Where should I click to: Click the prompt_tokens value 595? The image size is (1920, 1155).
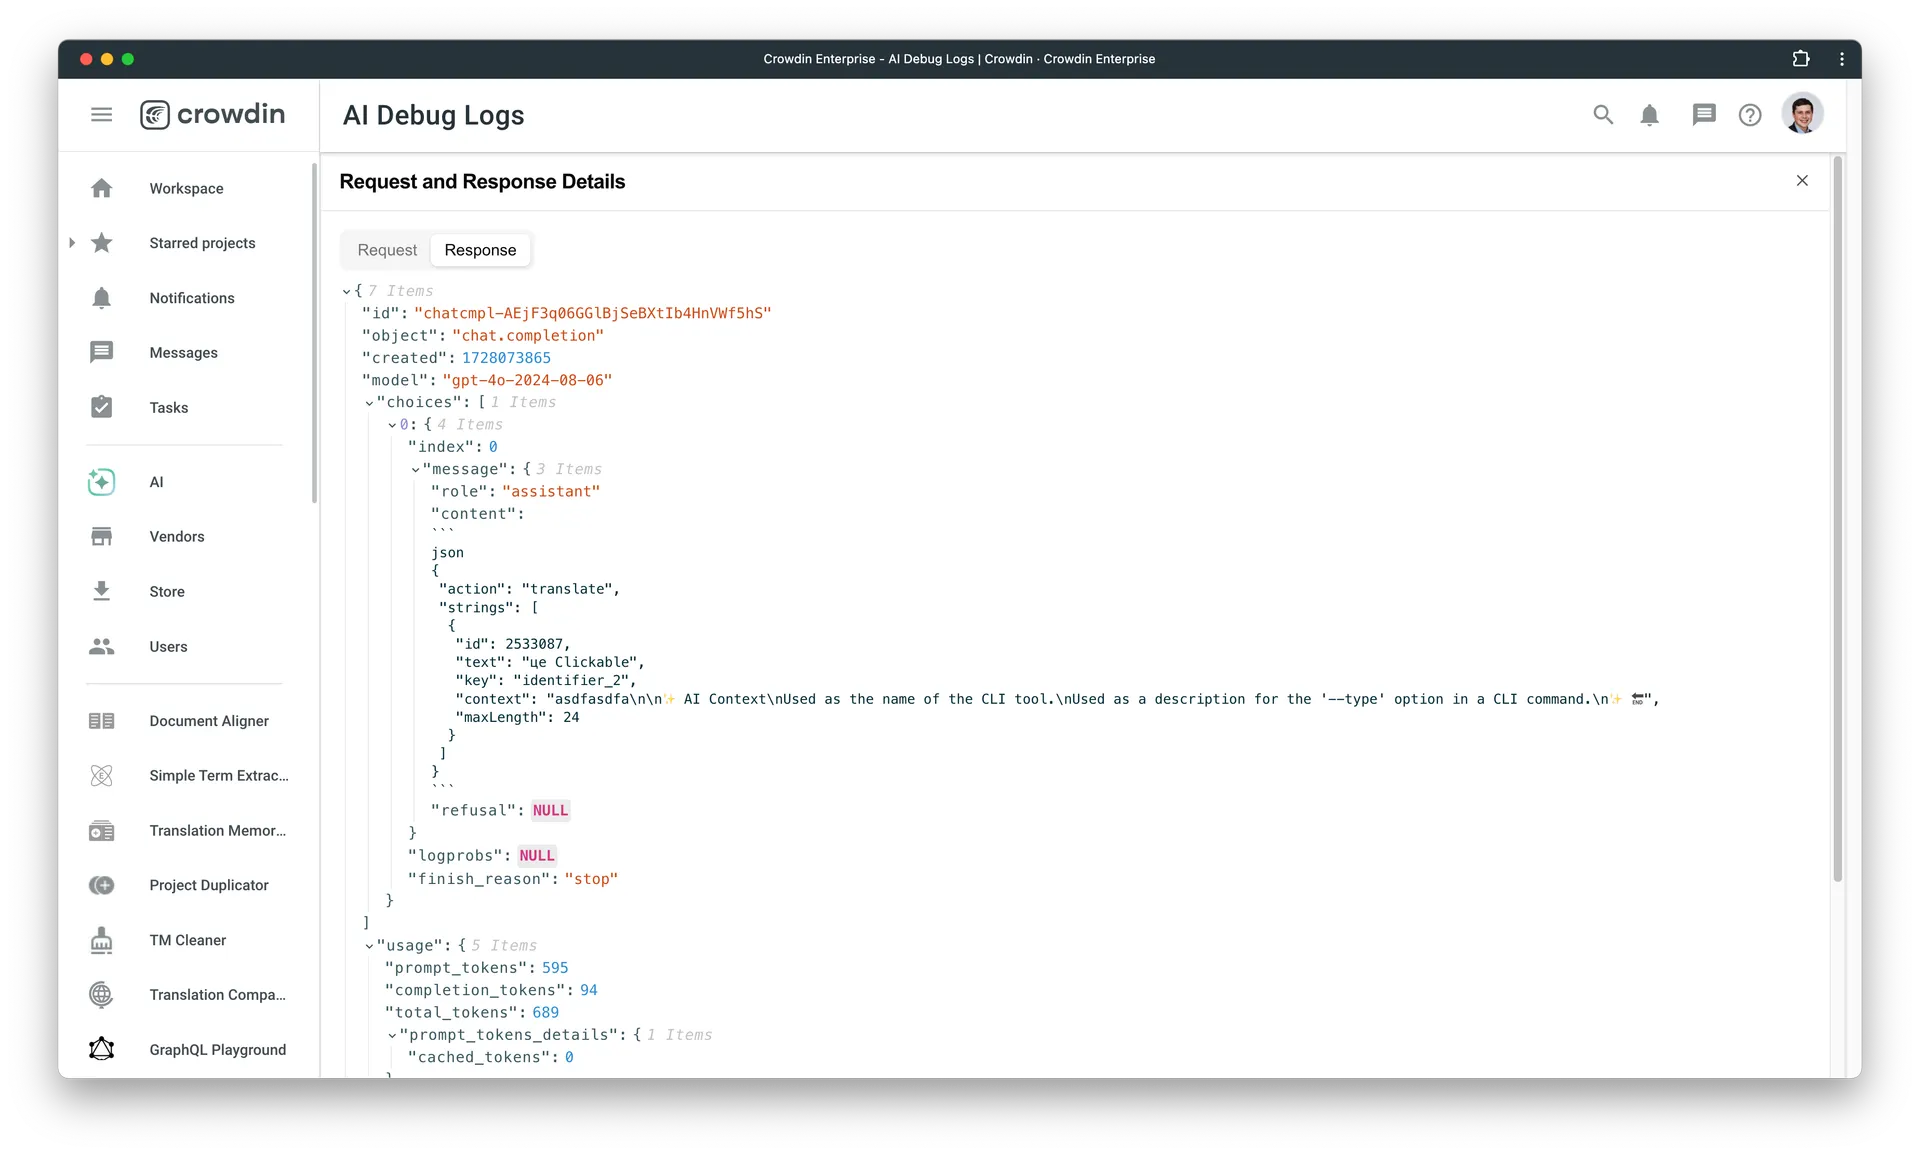coord(555,967)
